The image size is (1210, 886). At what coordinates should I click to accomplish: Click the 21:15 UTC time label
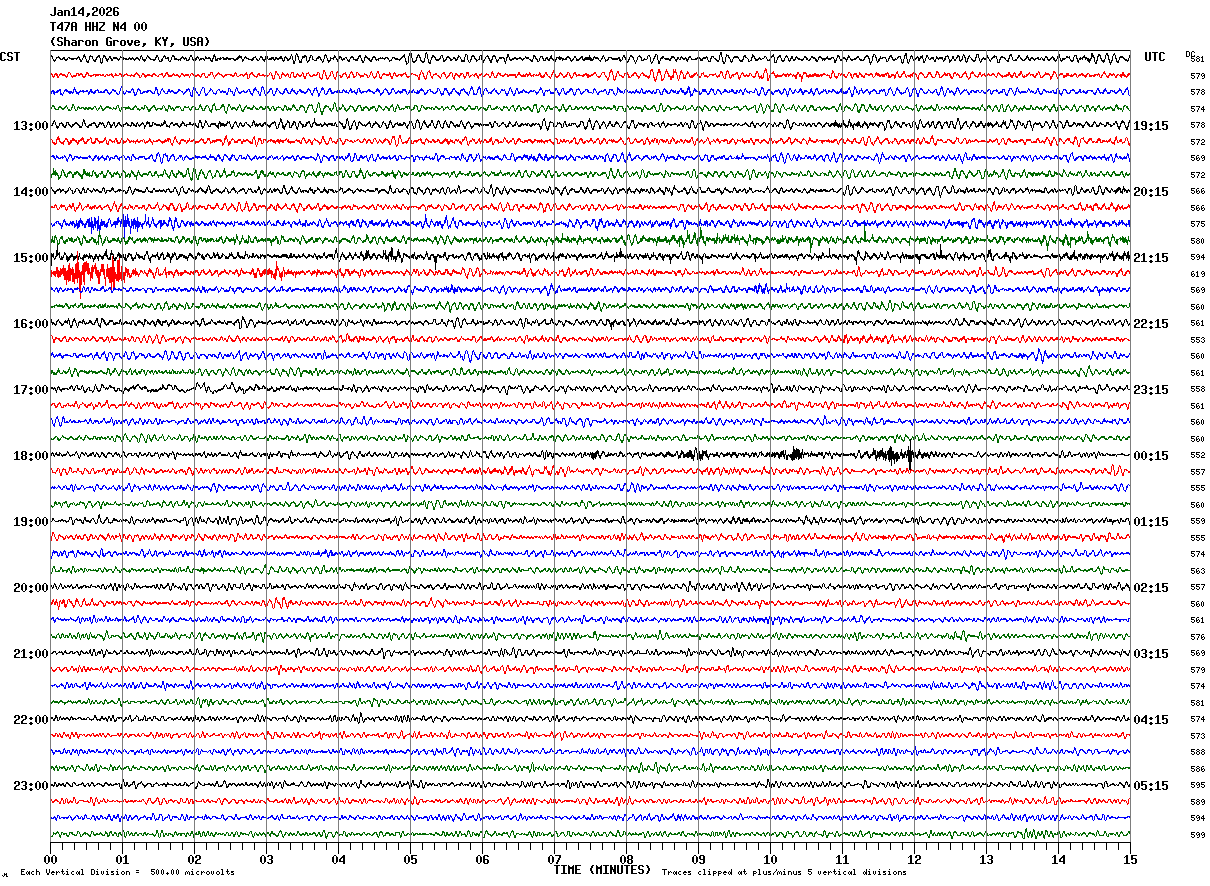[x=1151, y=258]
